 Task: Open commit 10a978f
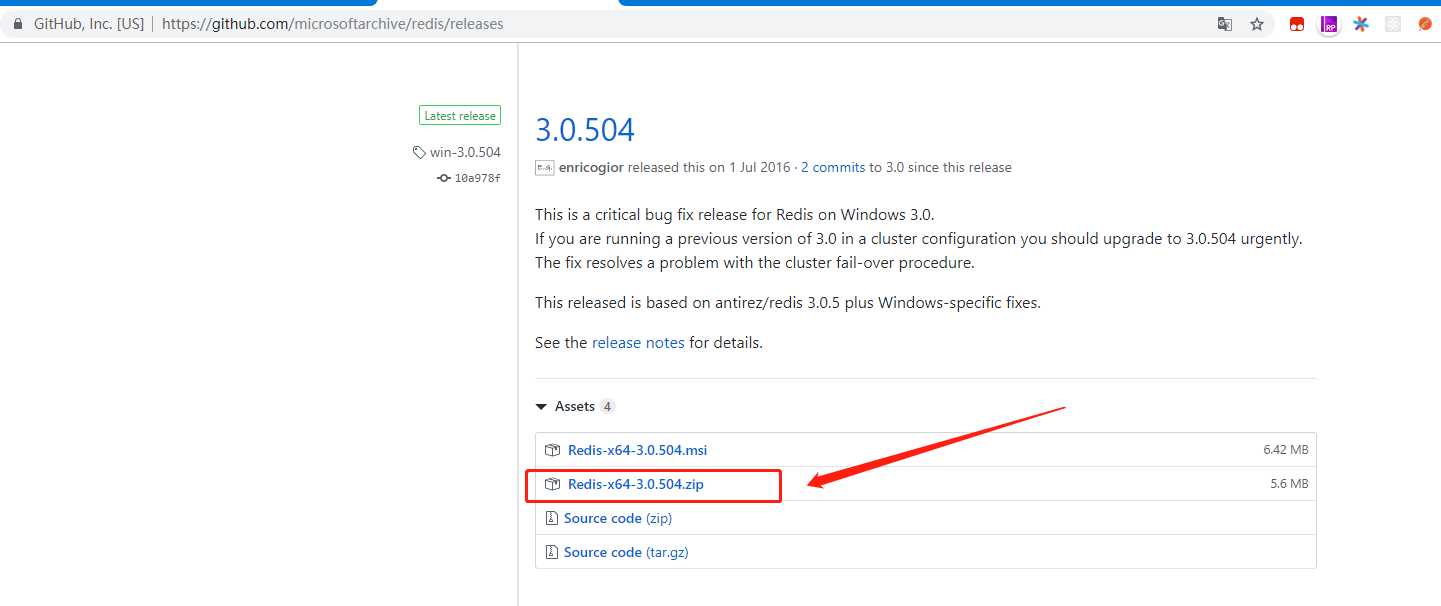point(478,179)
